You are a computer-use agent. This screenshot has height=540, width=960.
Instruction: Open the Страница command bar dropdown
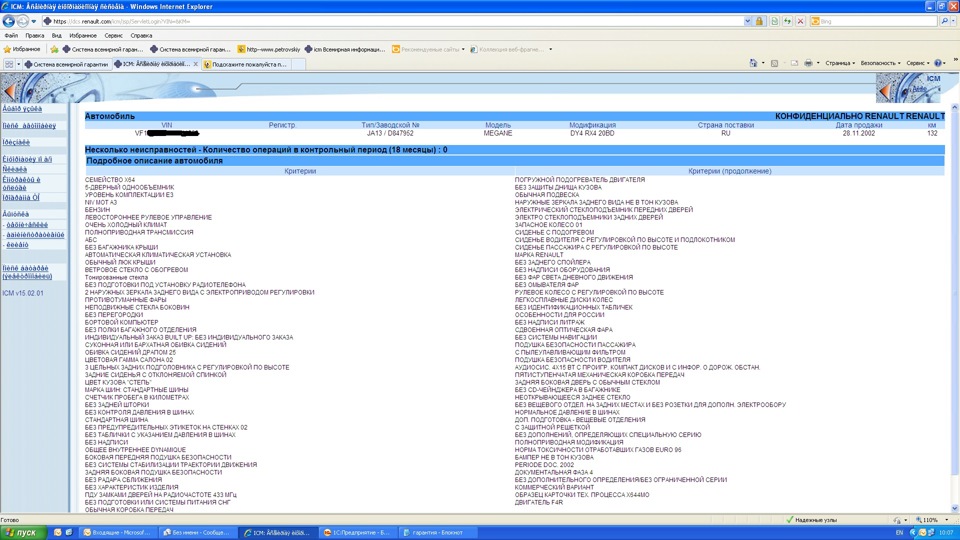pos(840,63)
